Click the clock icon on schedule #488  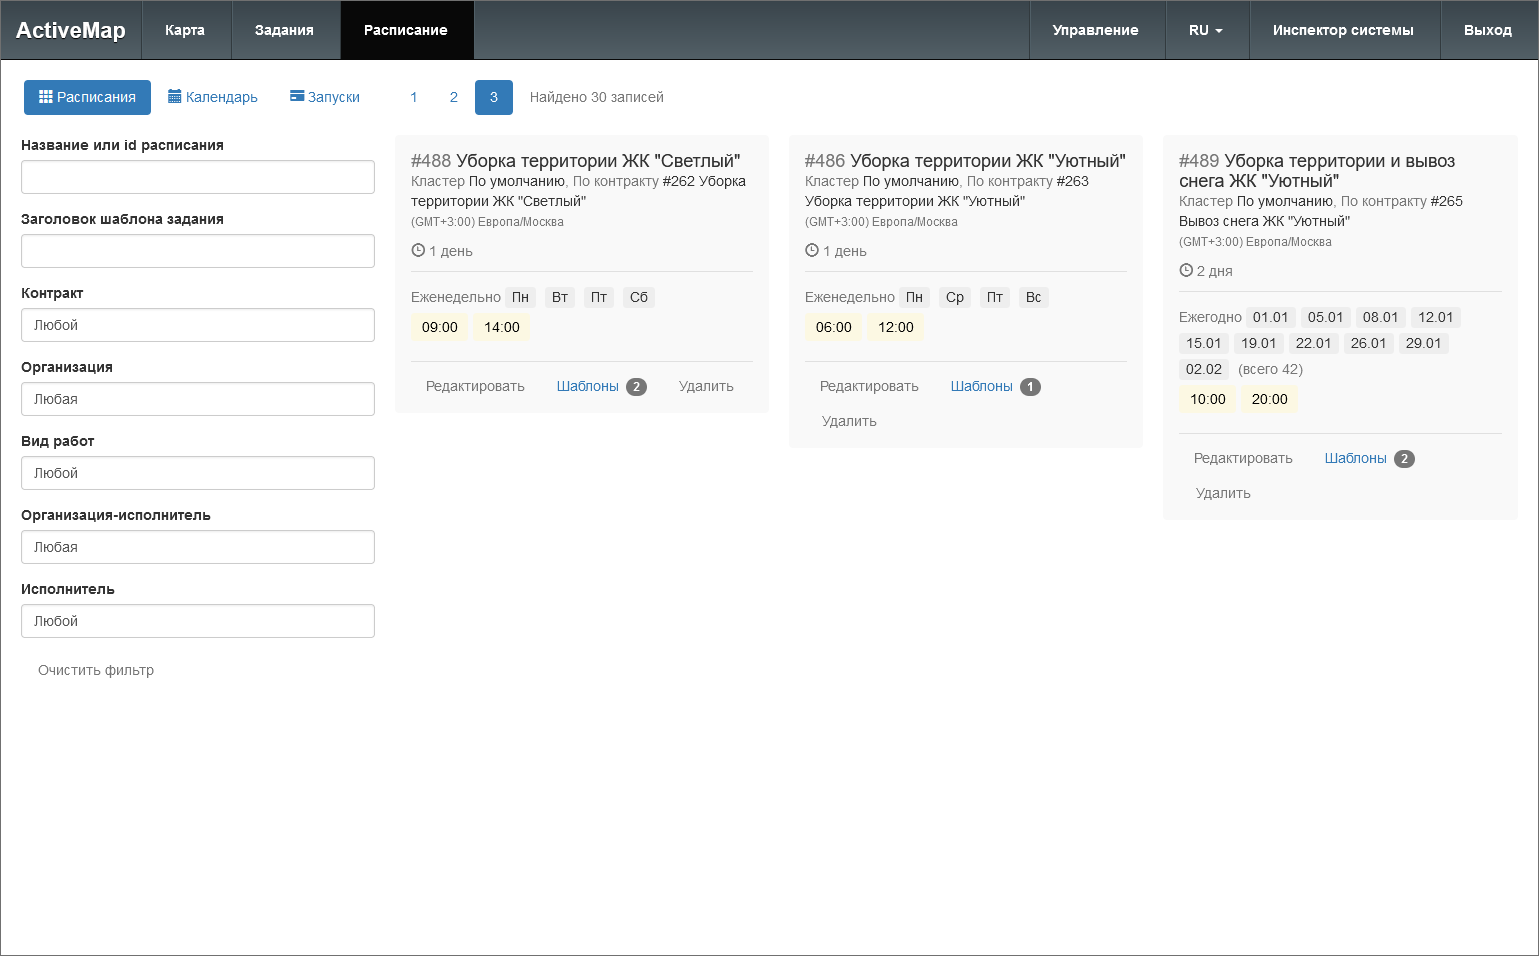(x=418, y=251)
